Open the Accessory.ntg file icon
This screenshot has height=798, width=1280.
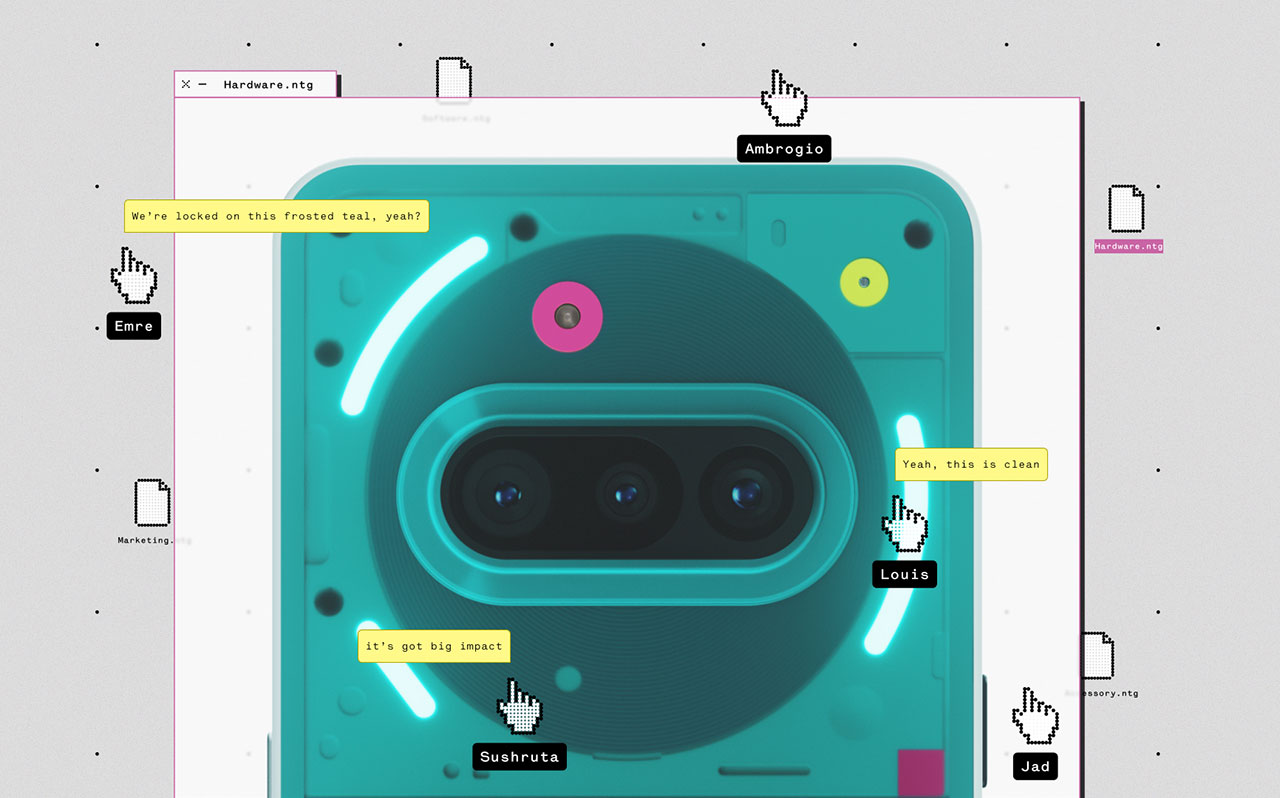tap(1098, 656)
